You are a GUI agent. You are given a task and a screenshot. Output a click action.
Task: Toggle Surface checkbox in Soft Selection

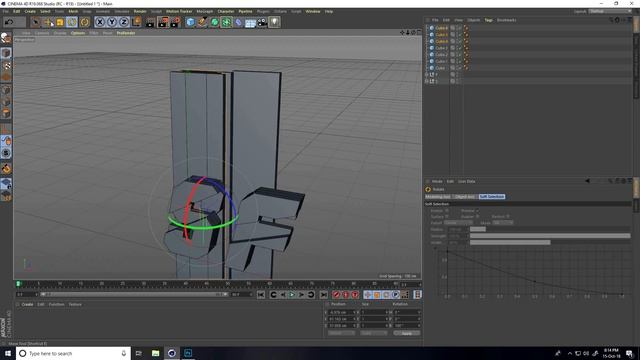447,216
